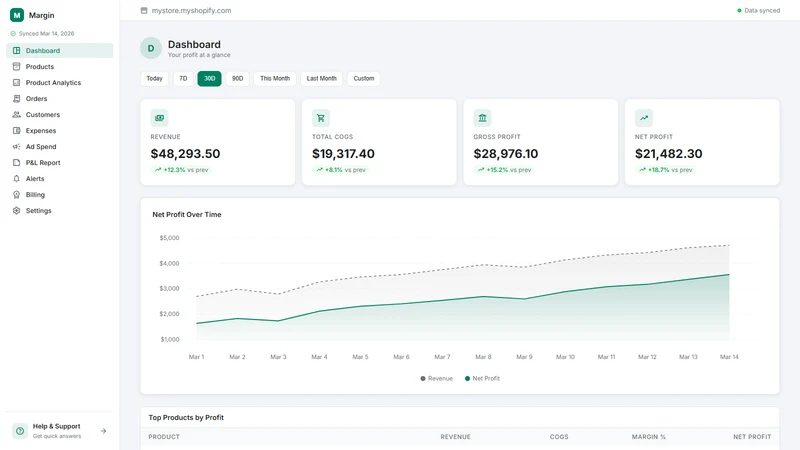Select the Last Month range tab

321,79
